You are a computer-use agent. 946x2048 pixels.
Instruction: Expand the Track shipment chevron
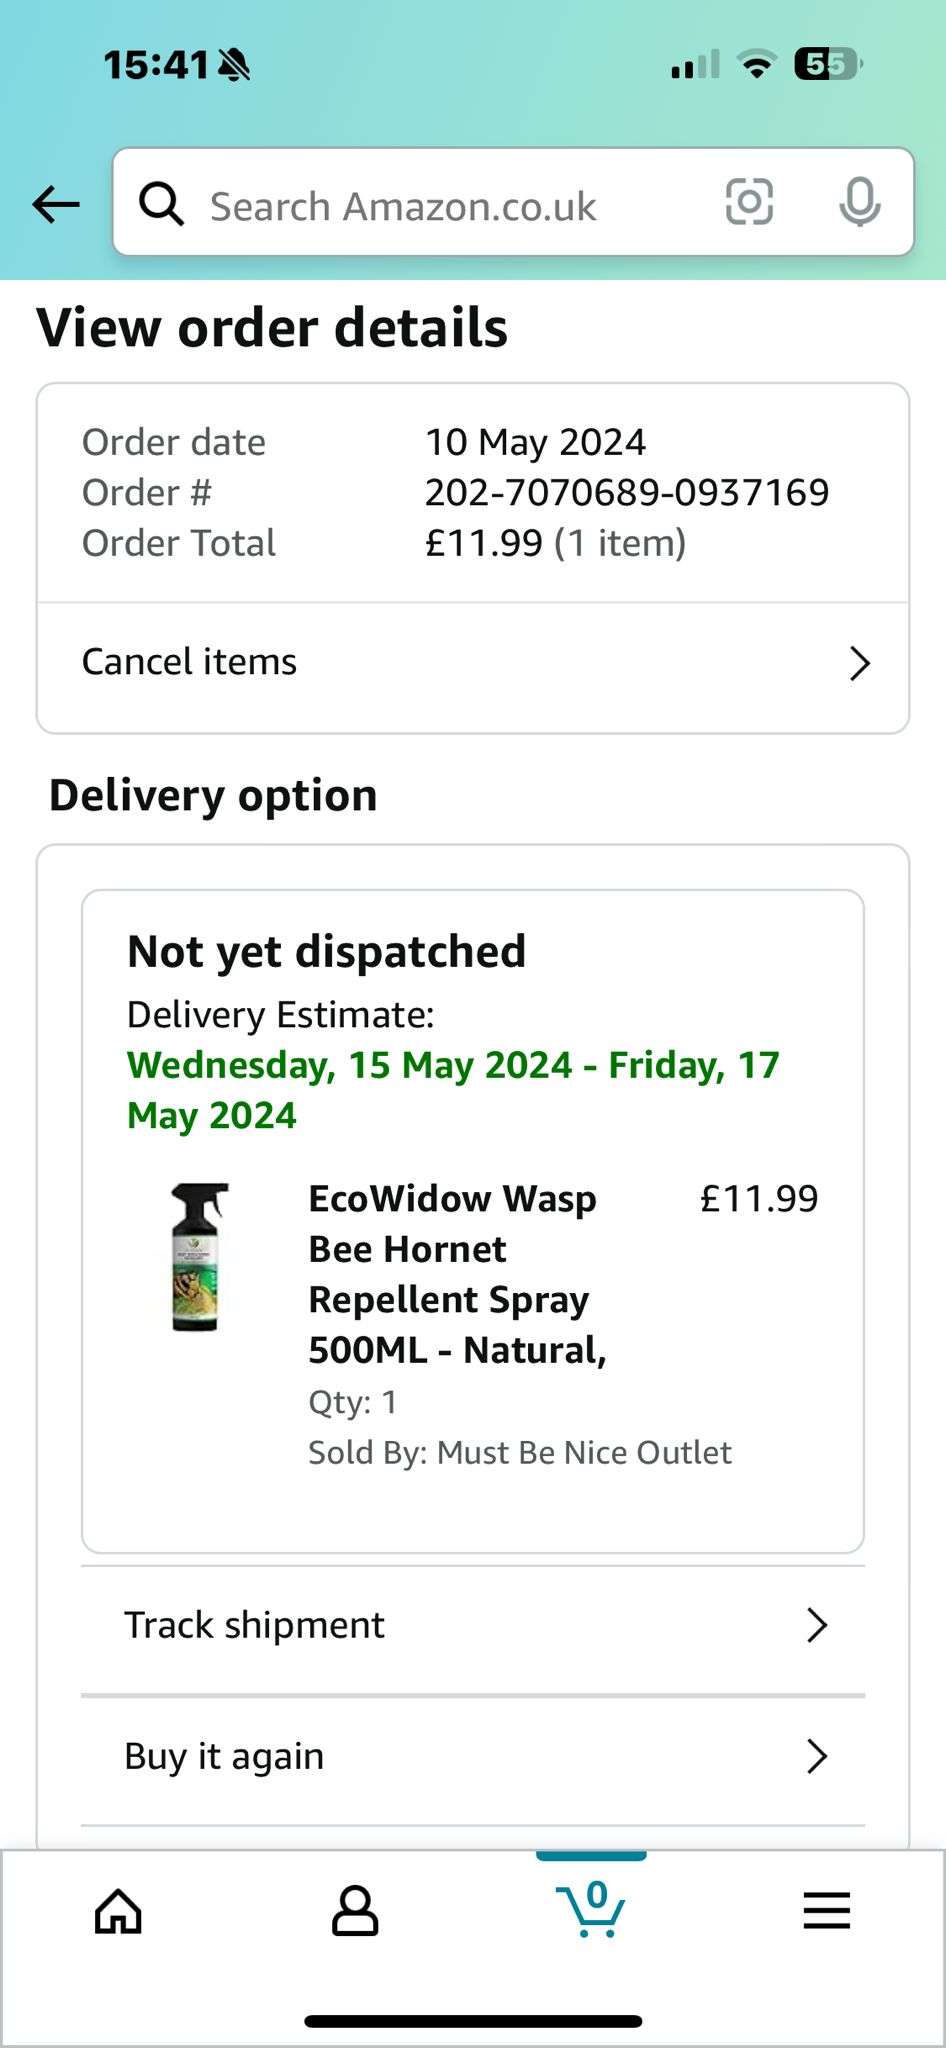coord(817,1626)
